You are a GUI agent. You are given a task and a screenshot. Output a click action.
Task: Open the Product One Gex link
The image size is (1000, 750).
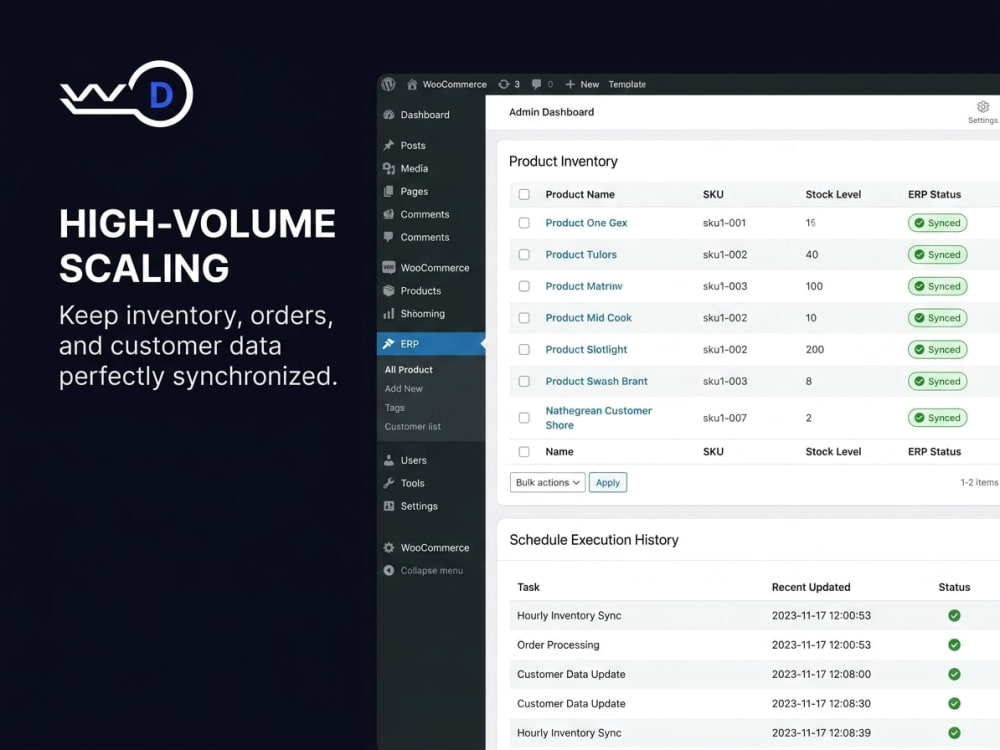pos(586,223)
